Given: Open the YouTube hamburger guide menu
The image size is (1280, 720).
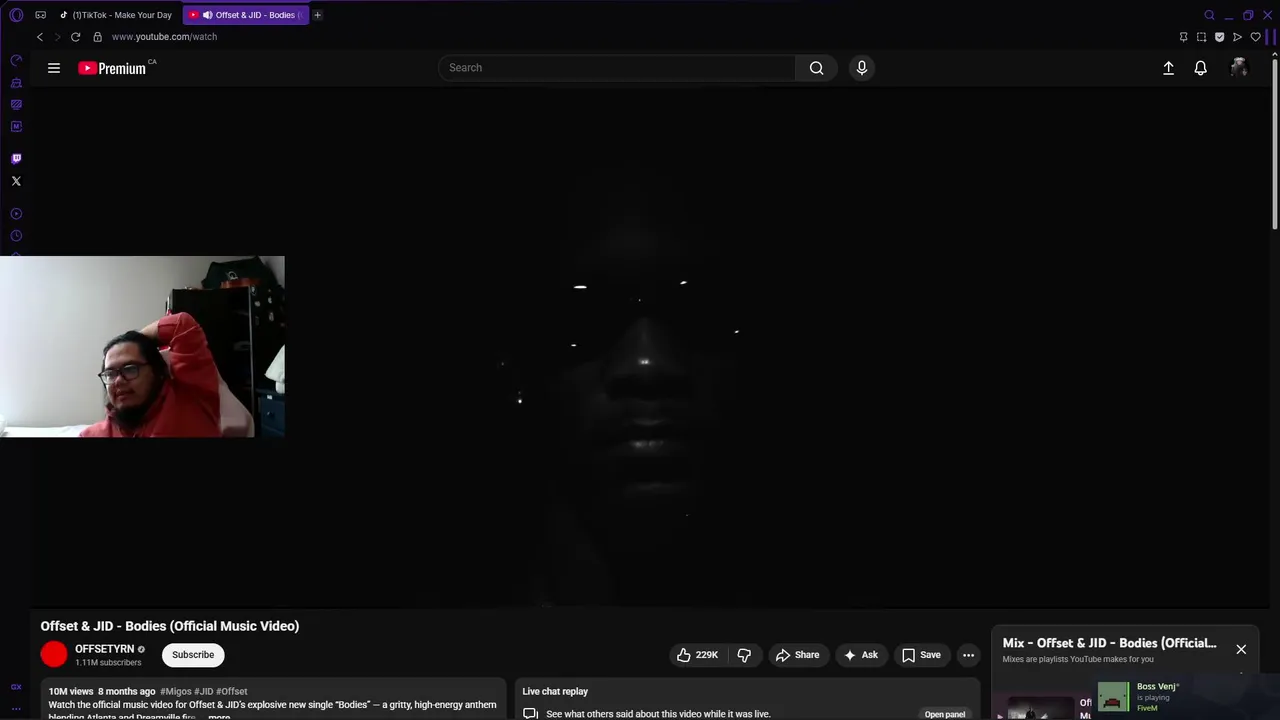Looking at the screenshot, I should 54,68.
